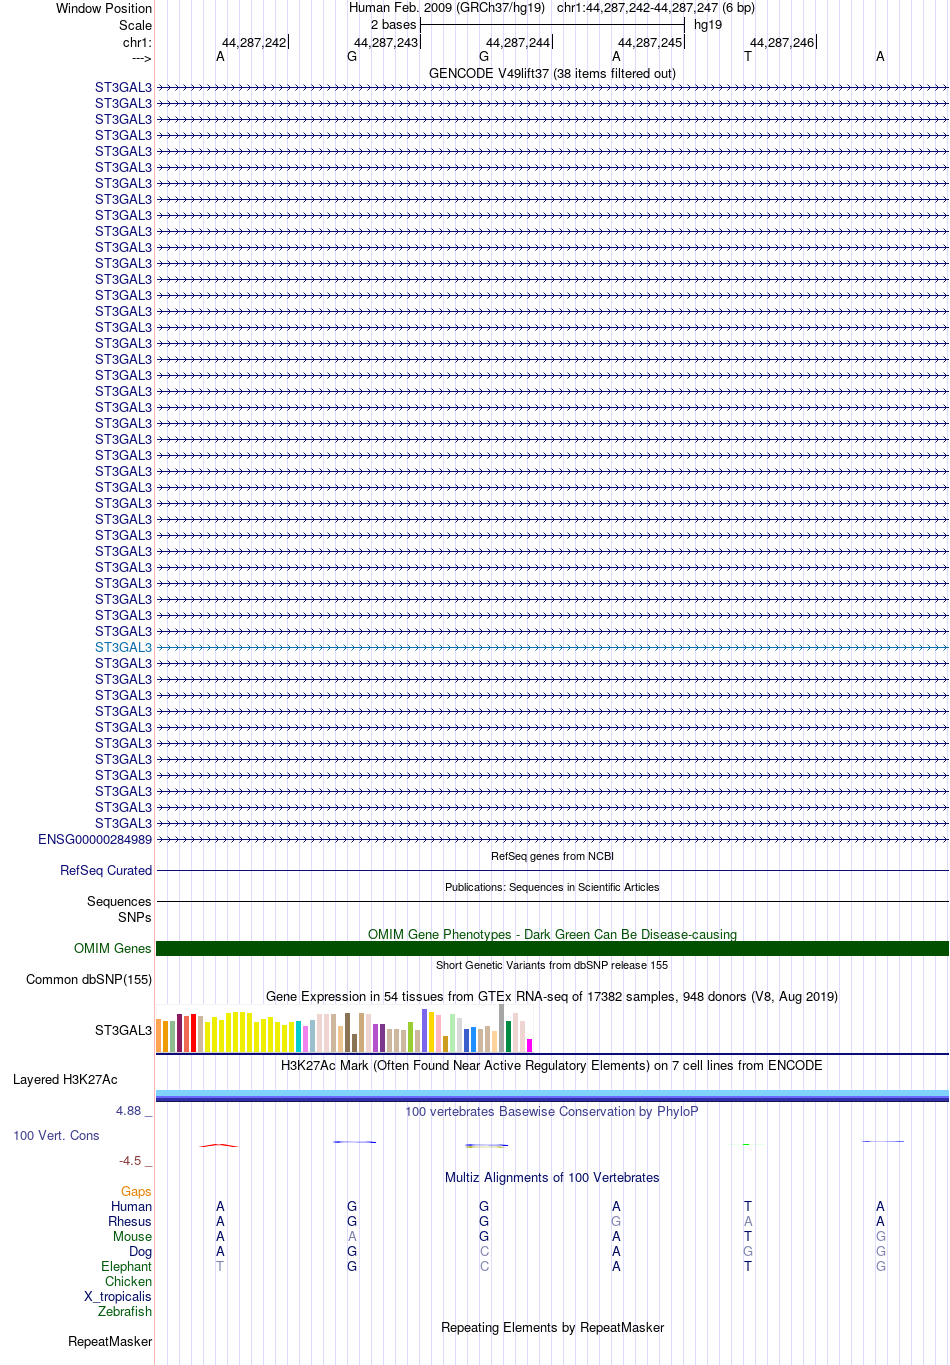The height and width of the screenshot is (1365, 950).
Task: Open the Common dbSNP(155) track label
Action: (x=89, y=979)
